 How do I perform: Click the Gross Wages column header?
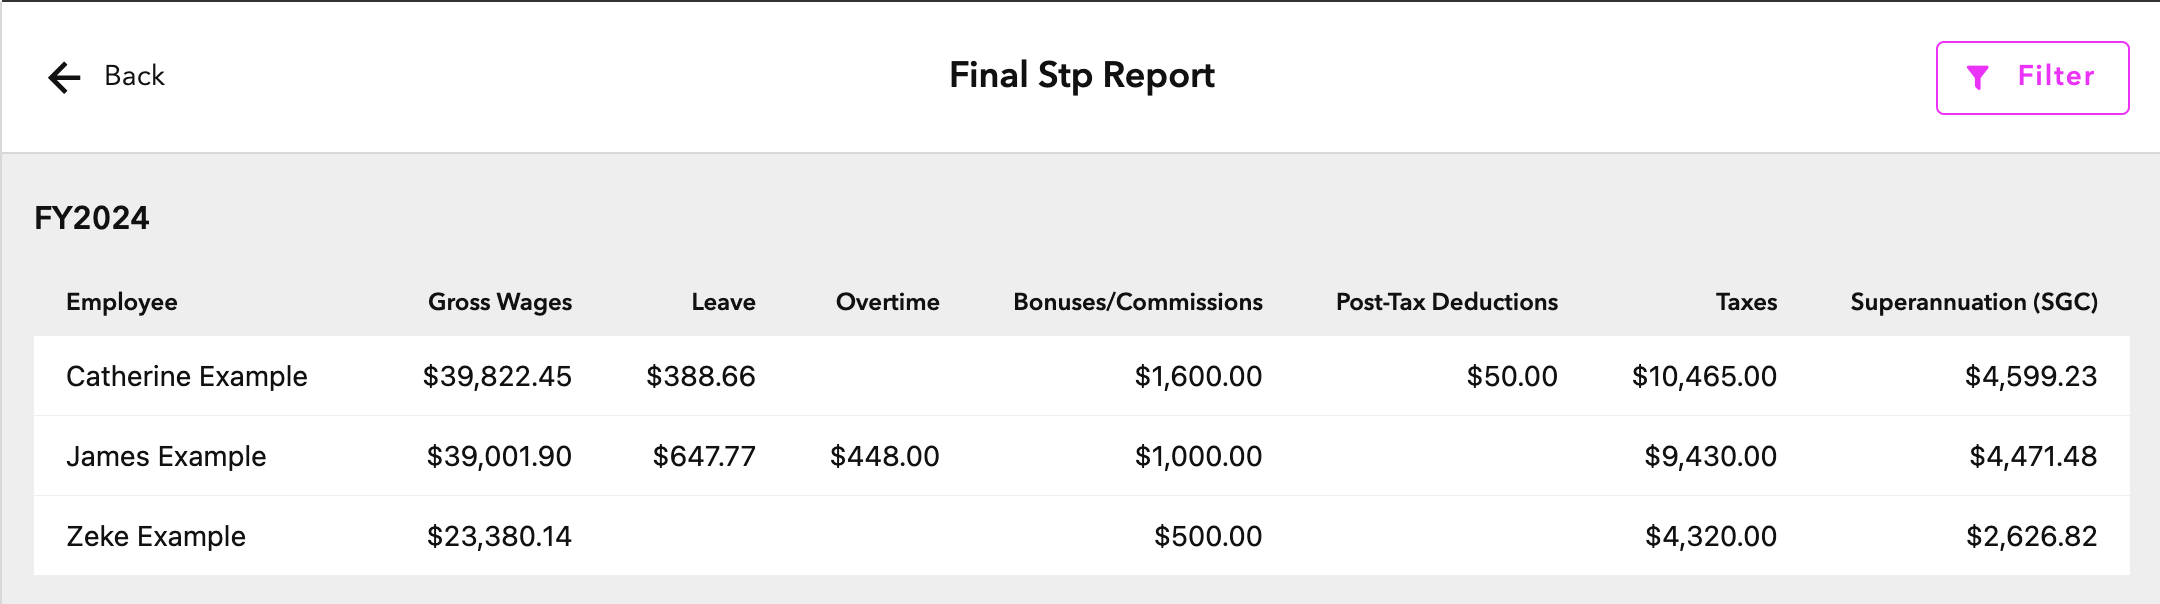click(x=500, y=302)
